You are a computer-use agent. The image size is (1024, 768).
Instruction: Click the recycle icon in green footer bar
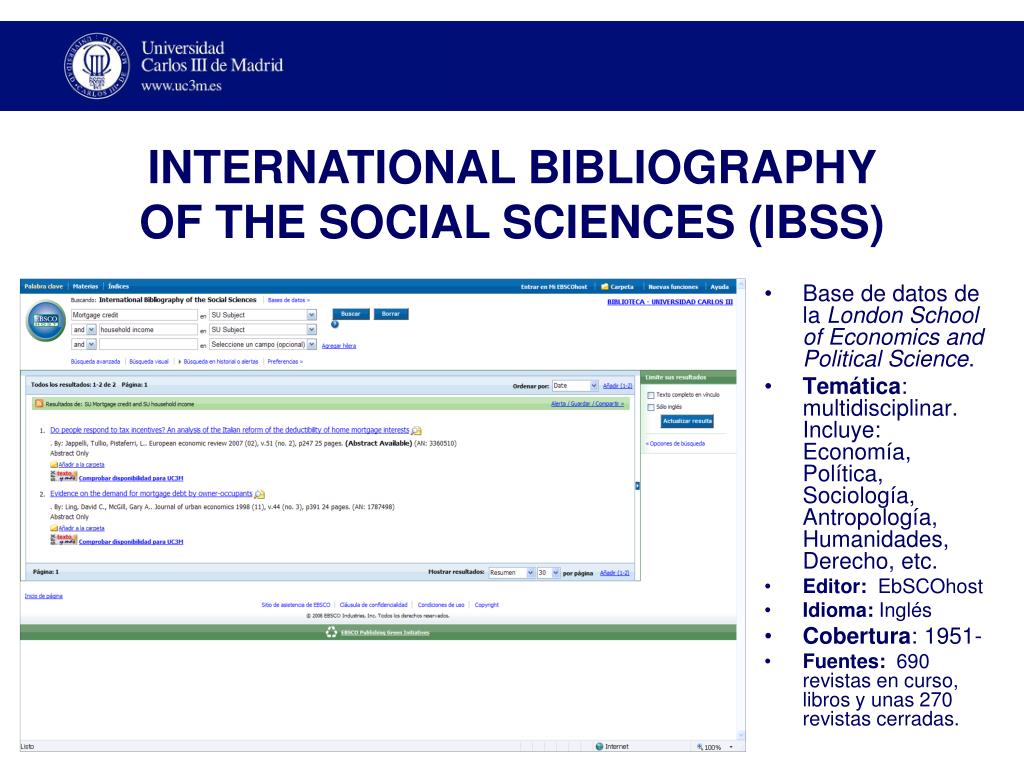coord(331,632)
